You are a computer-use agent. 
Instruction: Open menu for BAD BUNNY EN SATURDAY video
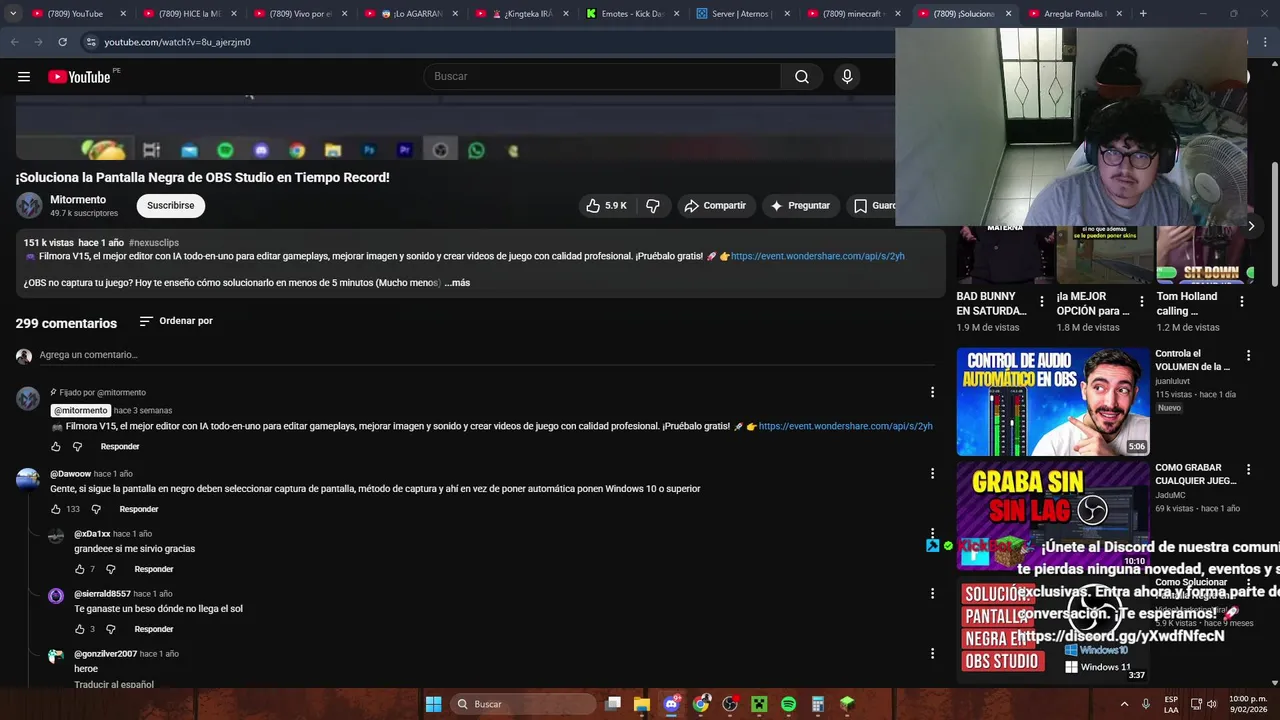click(x=1042, y=301)
